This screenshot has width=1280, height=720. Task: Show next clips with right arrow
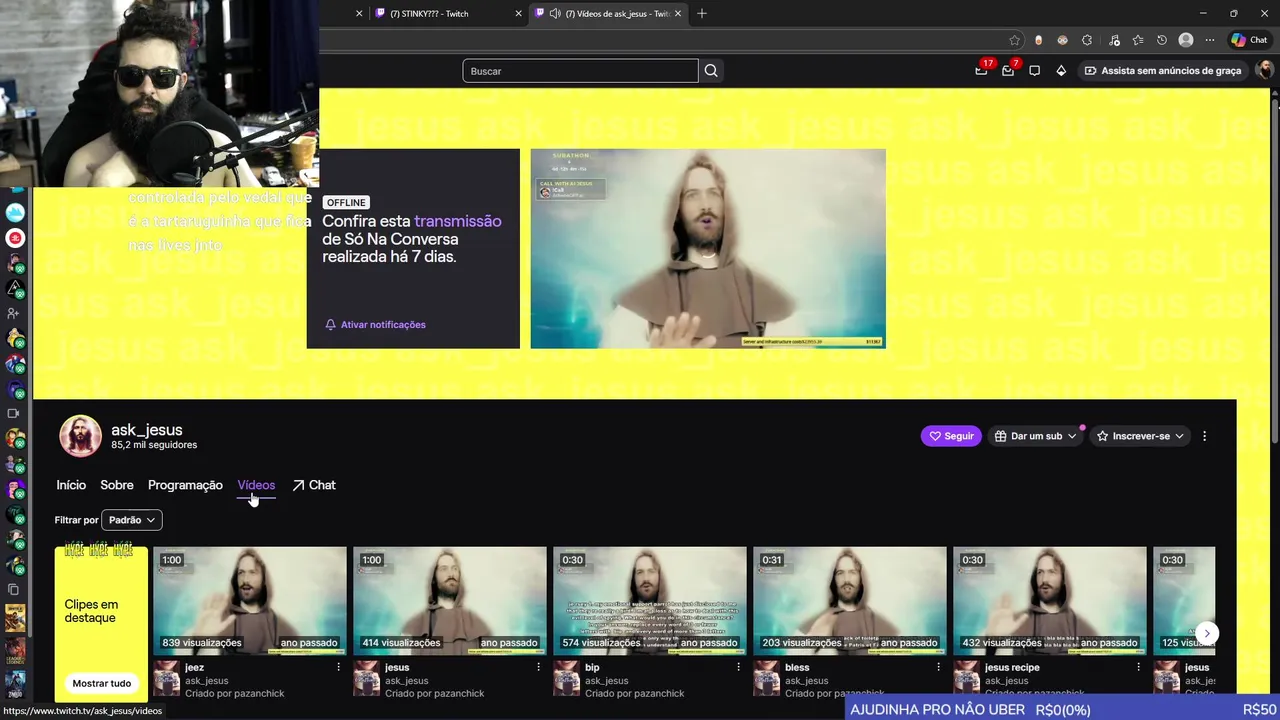coord(1207,633)
